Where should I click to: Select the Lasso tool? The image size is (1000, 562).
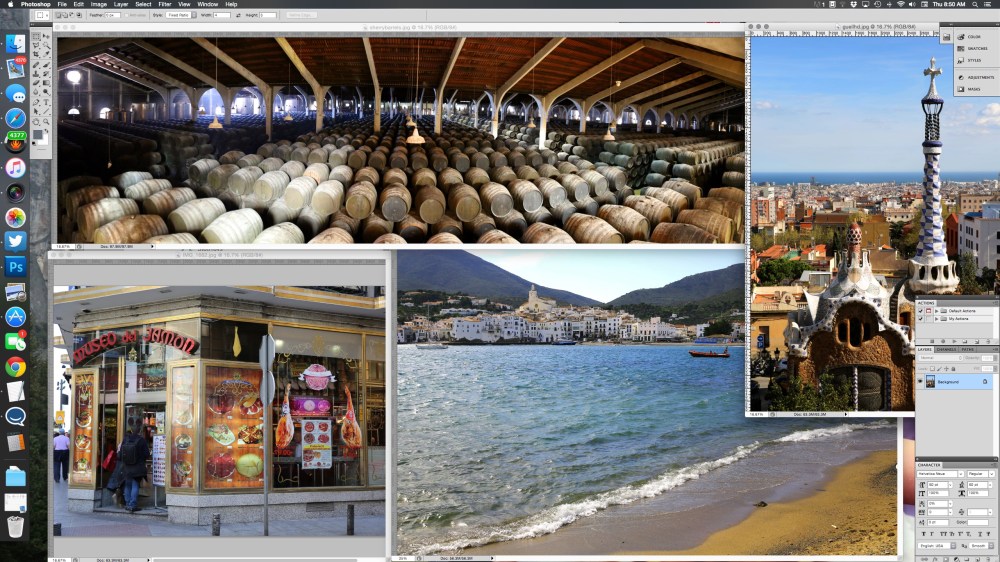[36, 45]
